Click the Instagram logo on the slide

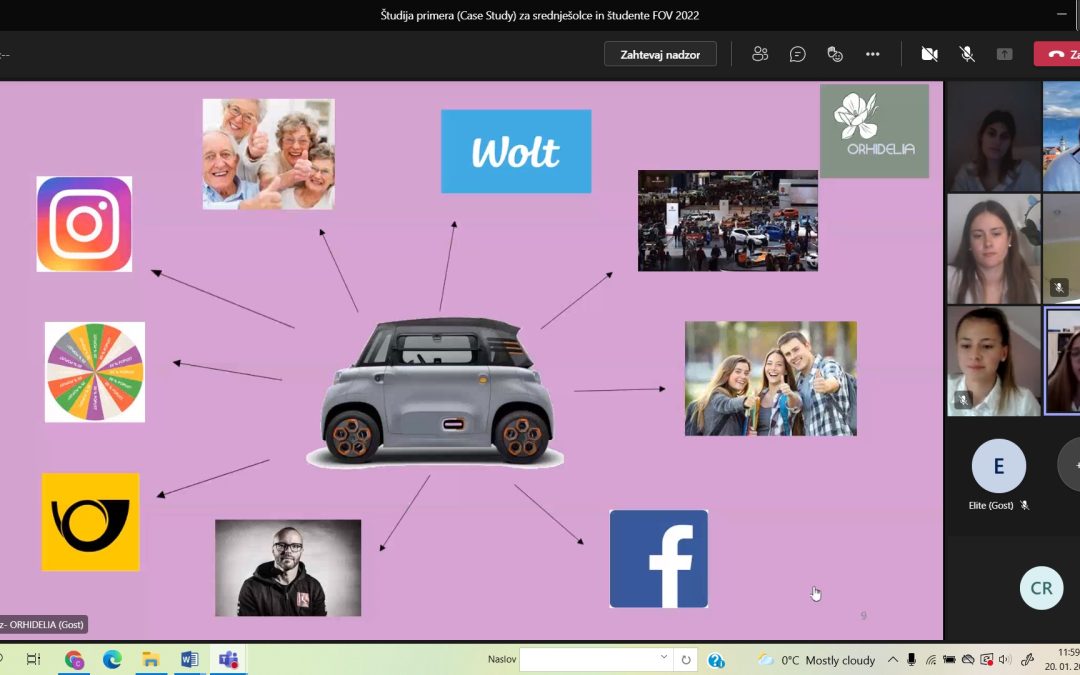click(84, 224)
